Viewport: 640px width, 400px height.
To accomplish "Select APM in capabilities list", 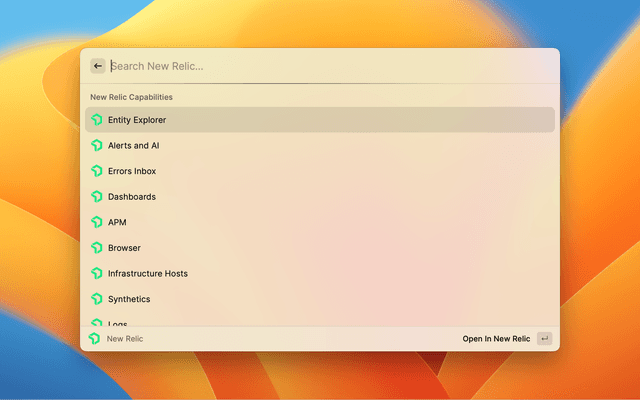I will (x=117, y=222).
